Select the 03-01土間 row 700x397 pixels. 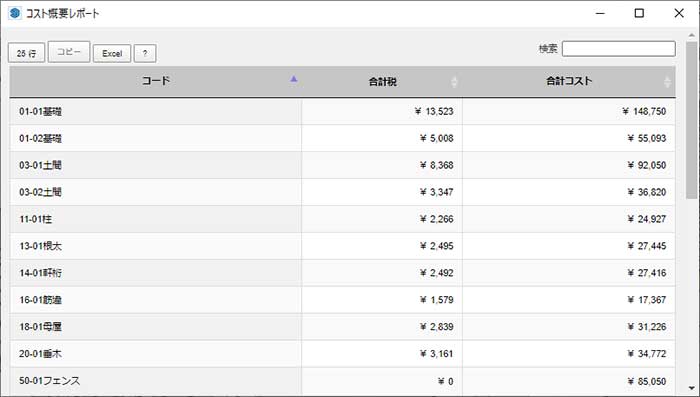342,165
